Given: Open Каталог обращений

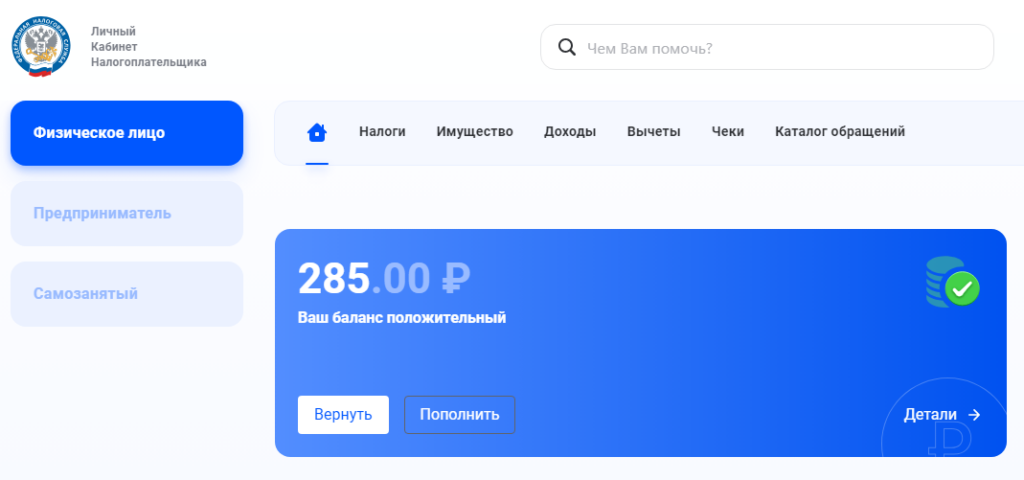Looking at the screenshot, I should [x=839, y=132].
